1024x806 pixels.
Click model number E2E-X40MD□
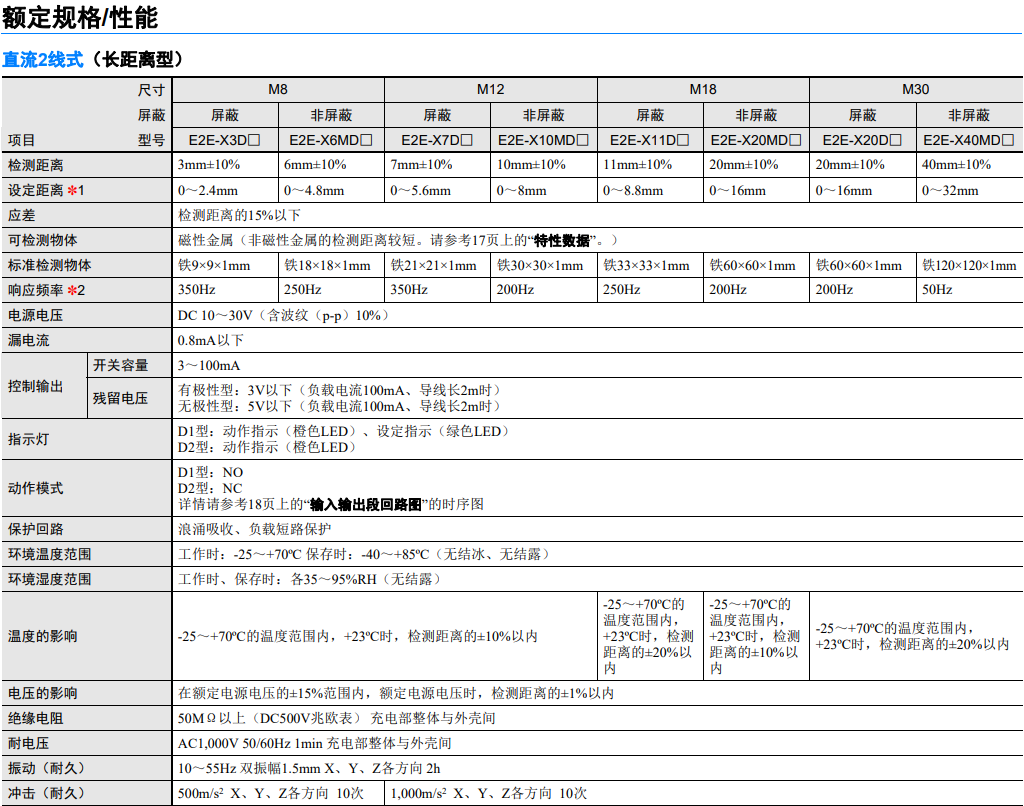(x=968, y=140)
